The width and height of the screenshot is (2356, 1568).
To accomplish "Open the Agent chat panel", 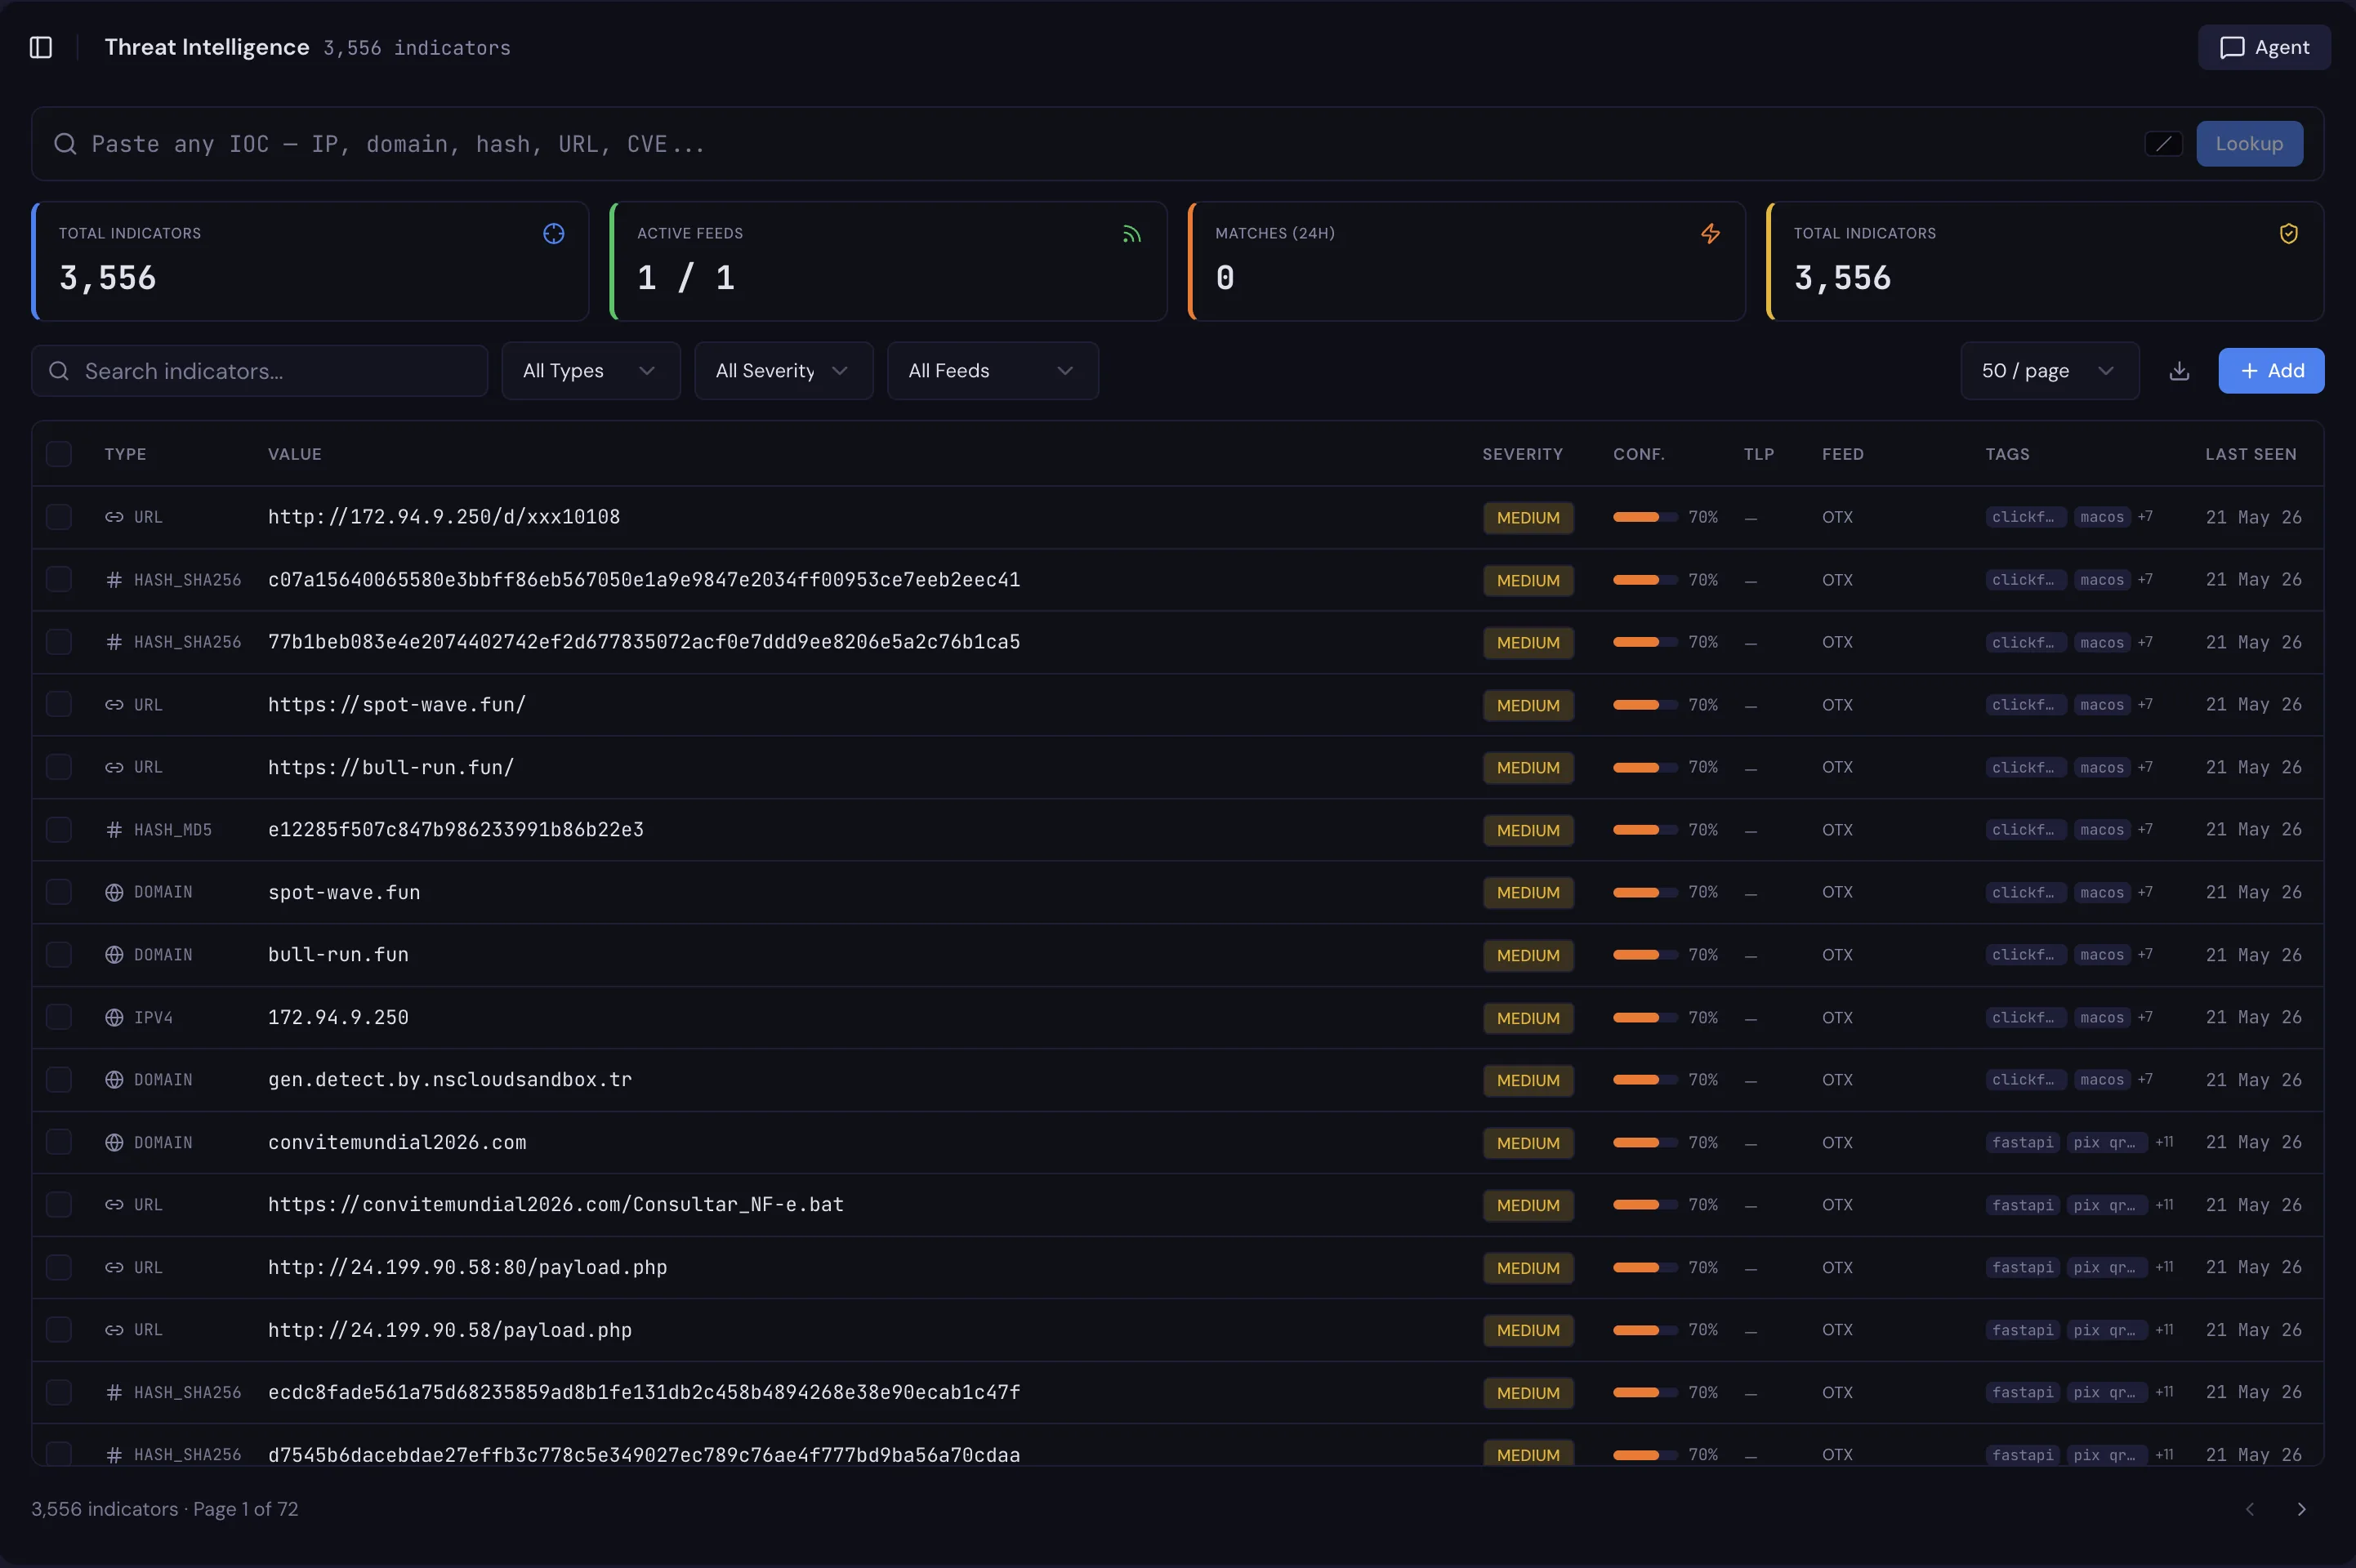I will tap(2263, 47).
